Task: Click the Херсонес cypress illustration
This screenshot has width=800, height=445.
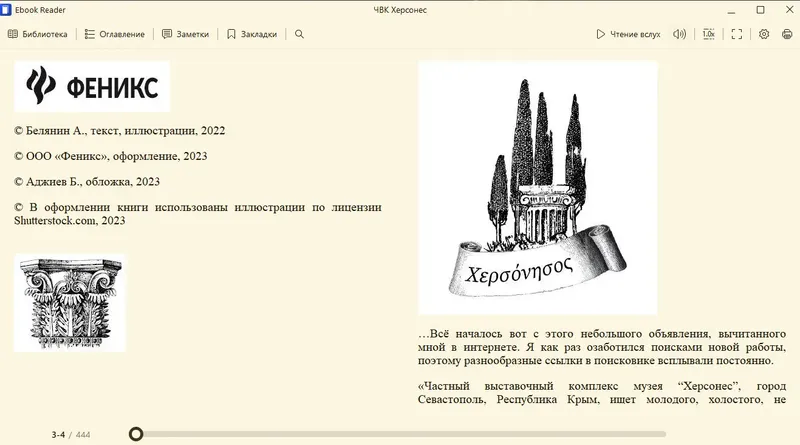Action: 538,188
